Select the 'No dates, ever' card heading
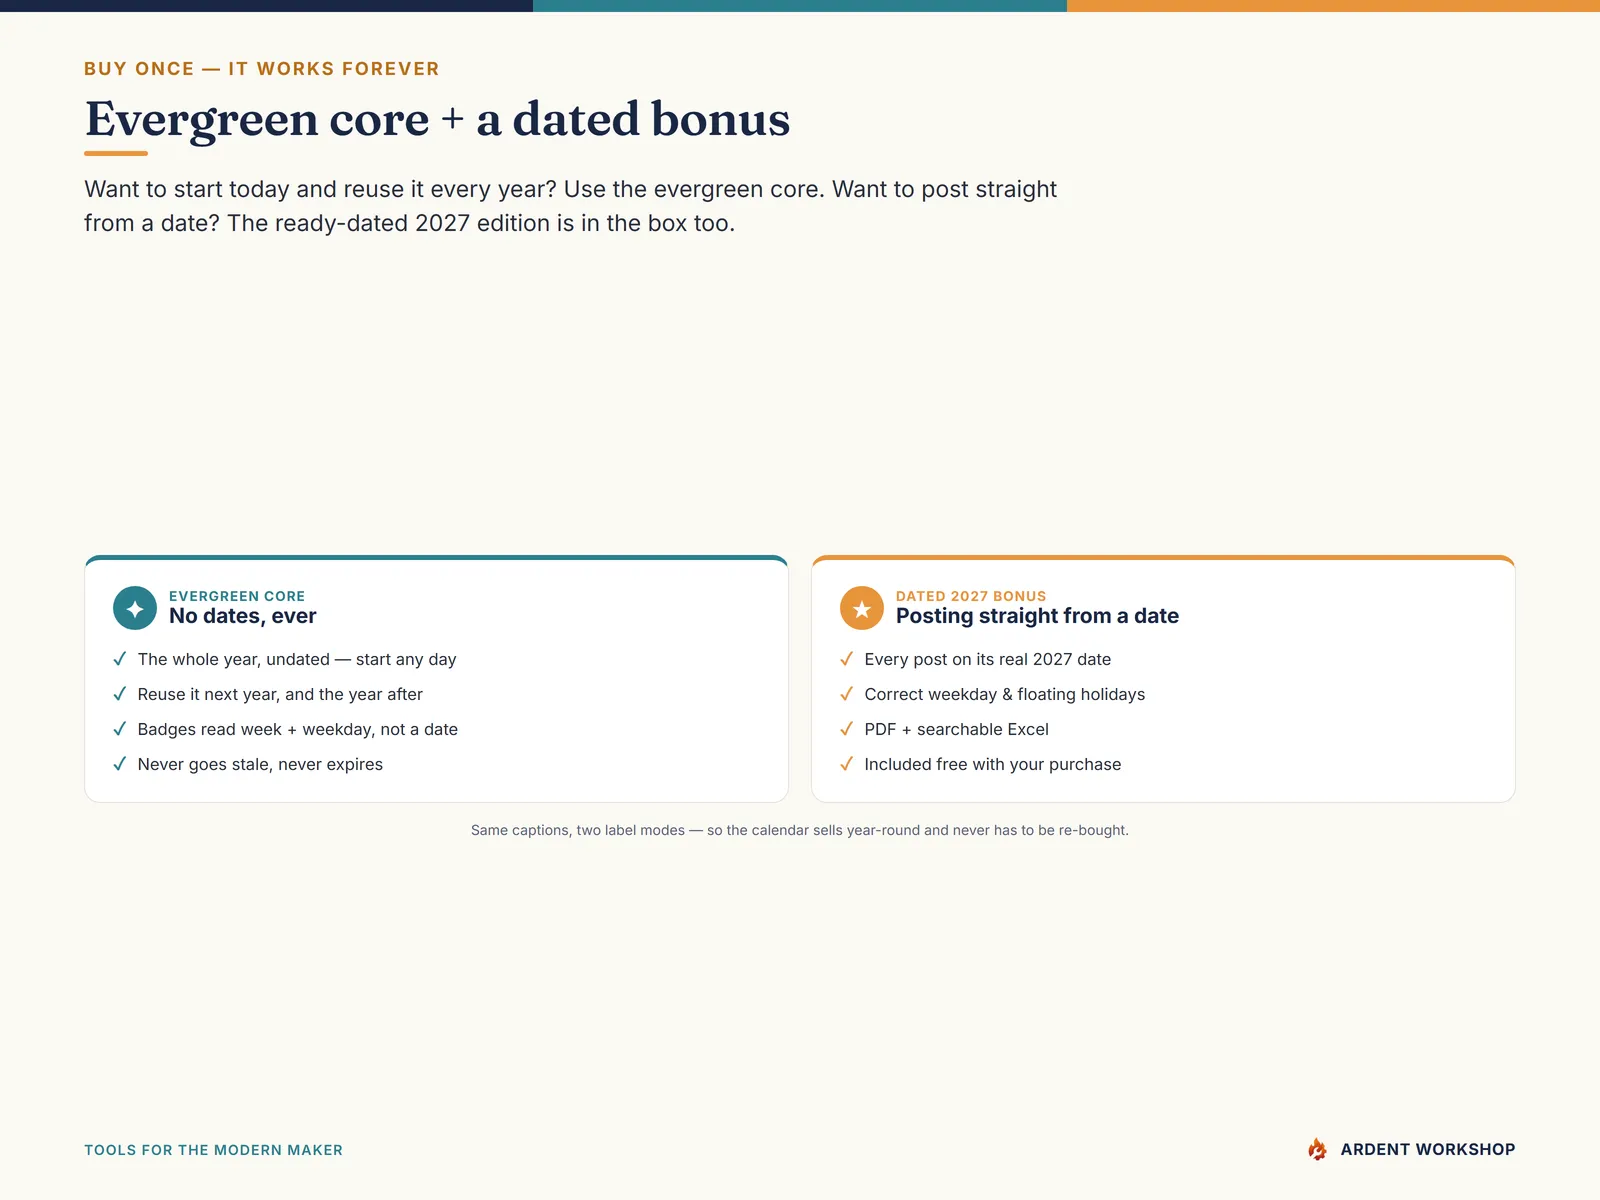The height and width of the screenshot is (1200, 1600). (243, 616)
